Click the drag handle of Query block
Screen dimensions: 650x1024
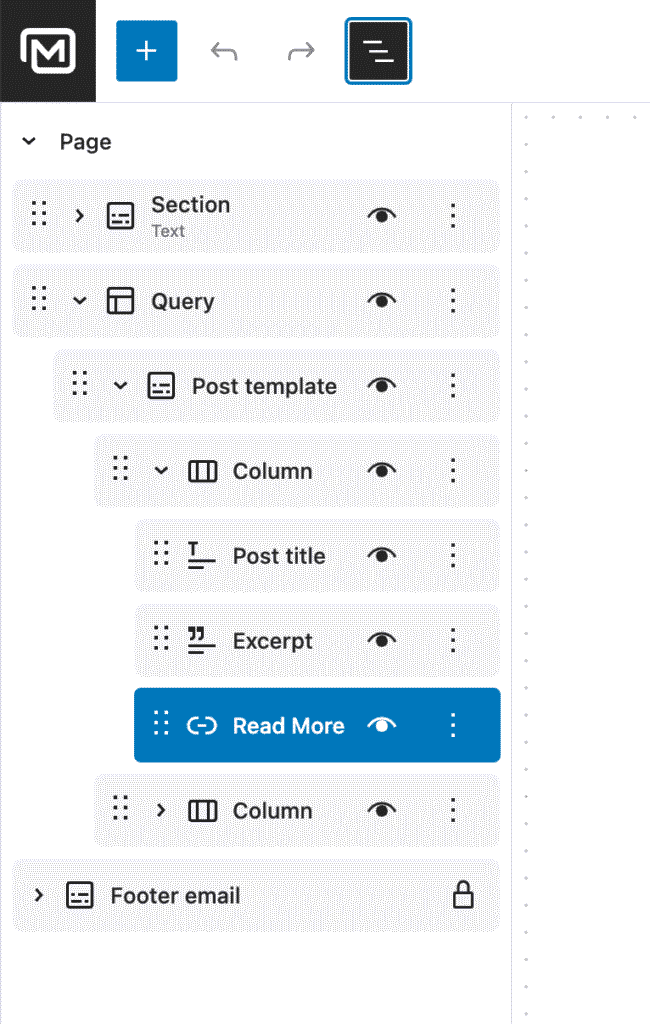39,301
